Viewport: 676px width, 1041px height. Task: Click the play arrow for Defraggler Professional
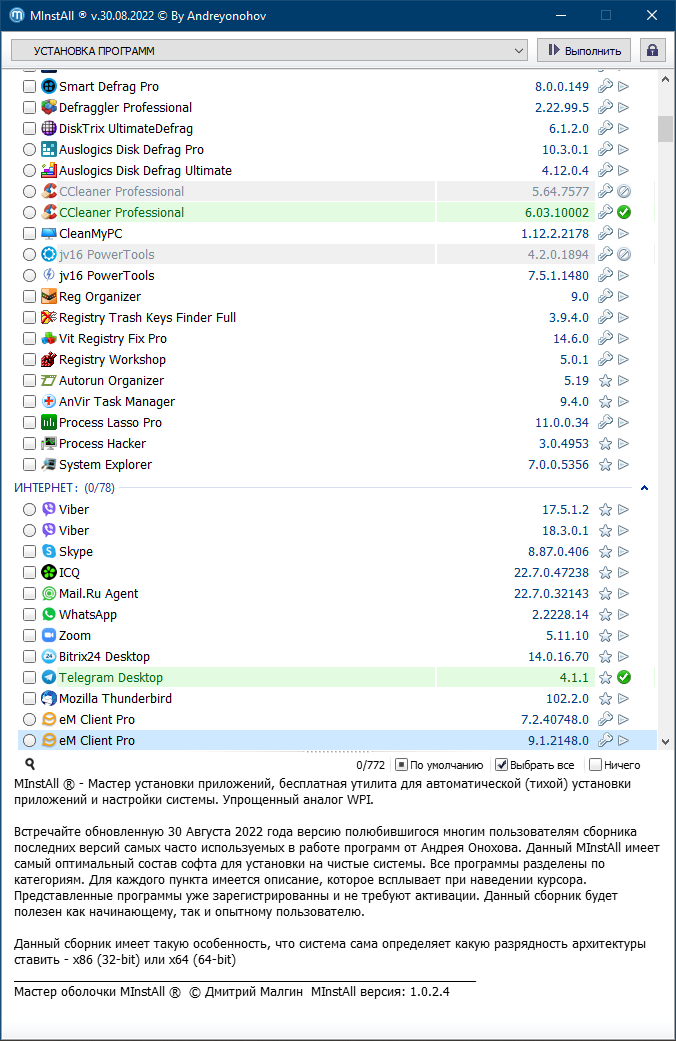(x=623, y=108)
